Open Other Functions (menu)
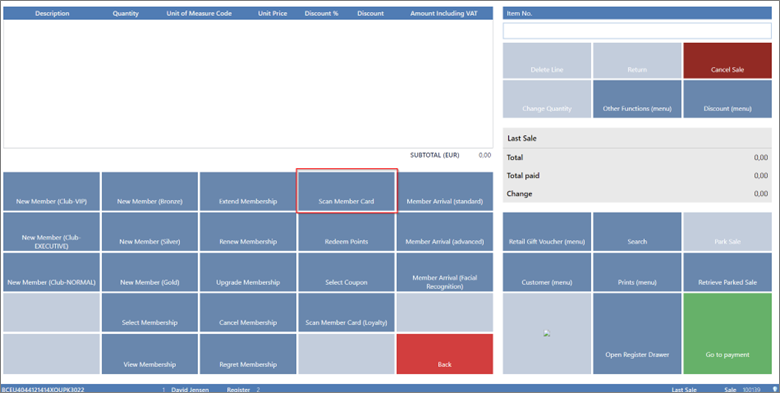This screenshot has width=780, height=393. point(637,99)
